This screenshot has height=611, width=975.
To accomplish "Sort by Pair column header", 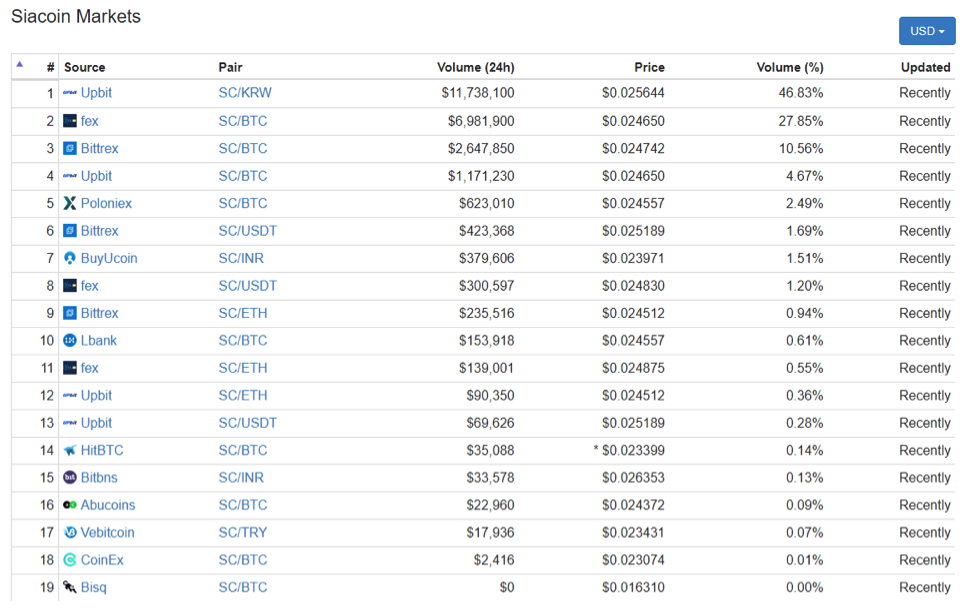I will pos(230,67).
